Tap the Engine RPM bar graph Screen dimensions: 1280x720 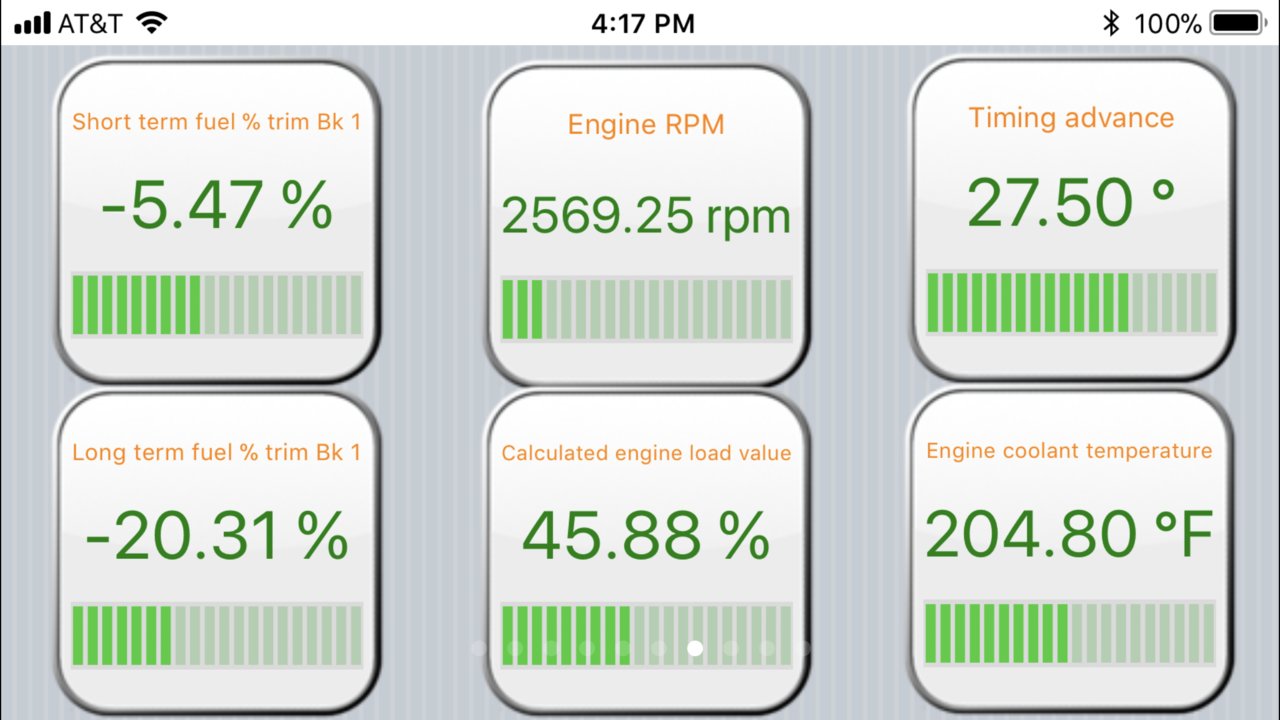point(646,310)
